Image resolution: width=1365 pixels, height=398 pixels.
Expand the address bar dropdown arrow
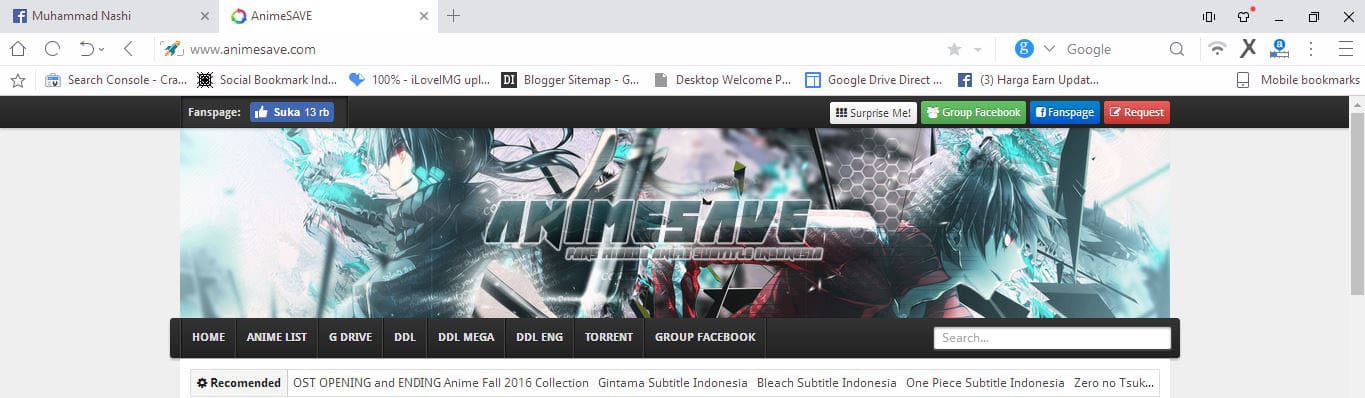point(977,49)
